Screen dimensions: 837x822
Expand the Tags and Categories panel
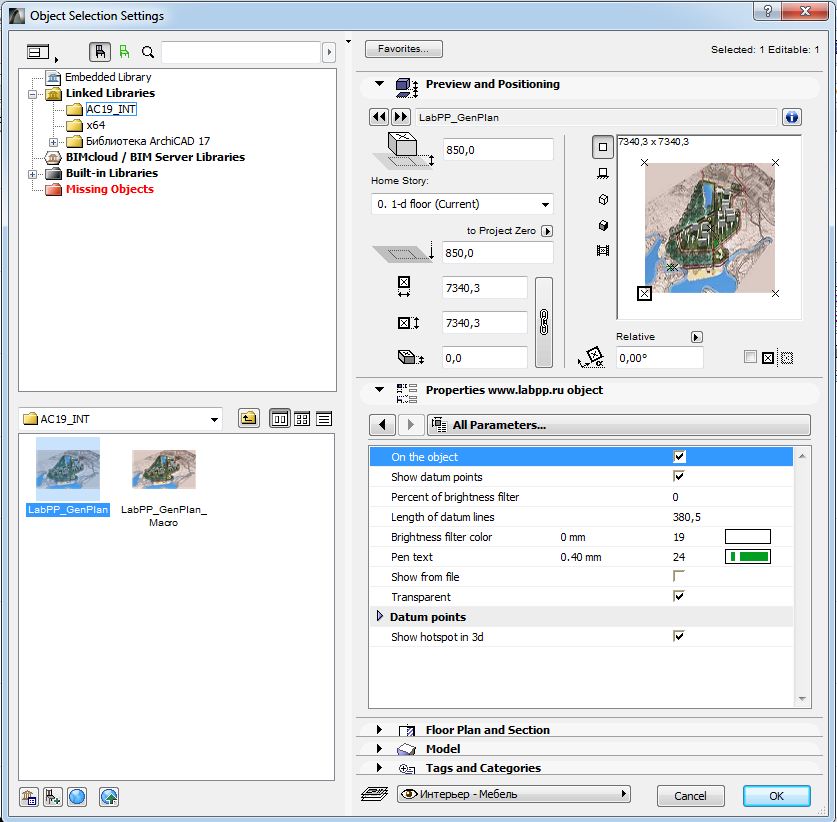(x=380, y=768)
